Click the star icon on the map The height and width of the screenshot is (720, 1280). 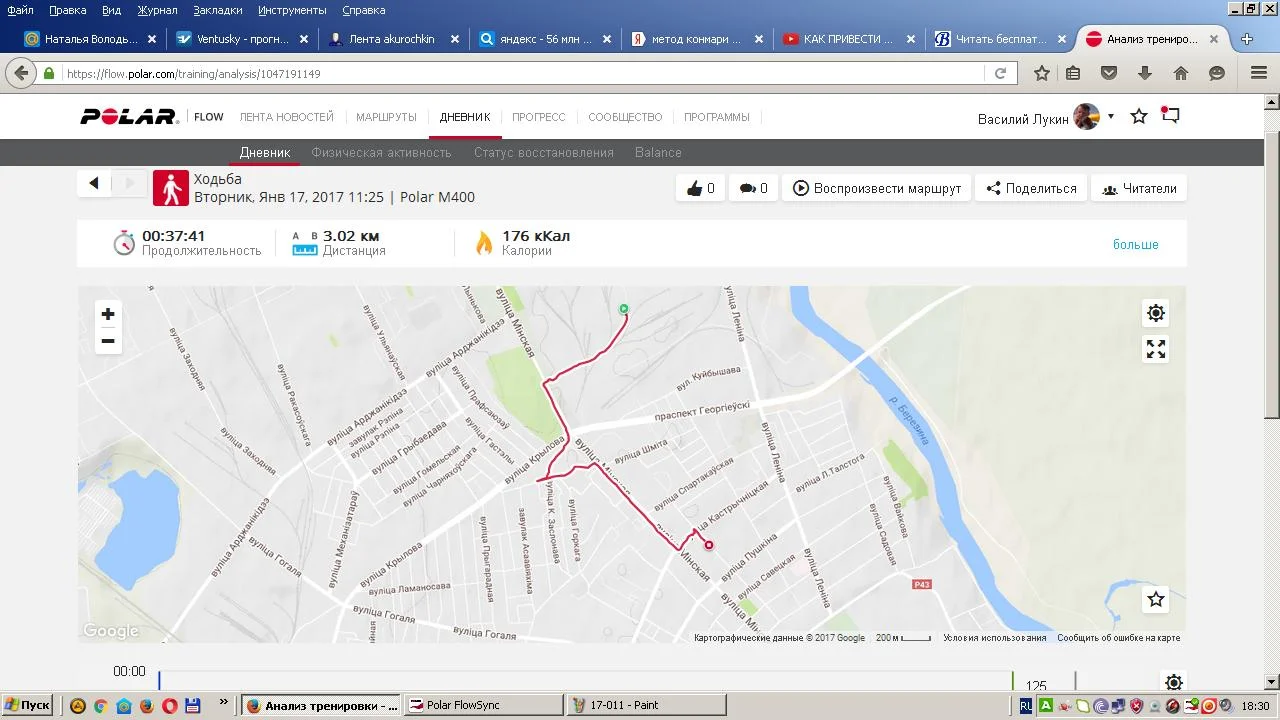[x=1156, y=599]
